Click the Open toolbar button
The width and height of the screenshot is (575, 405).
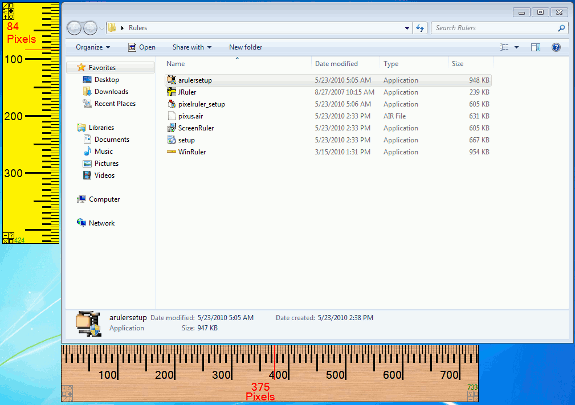[x=142, y=47]
